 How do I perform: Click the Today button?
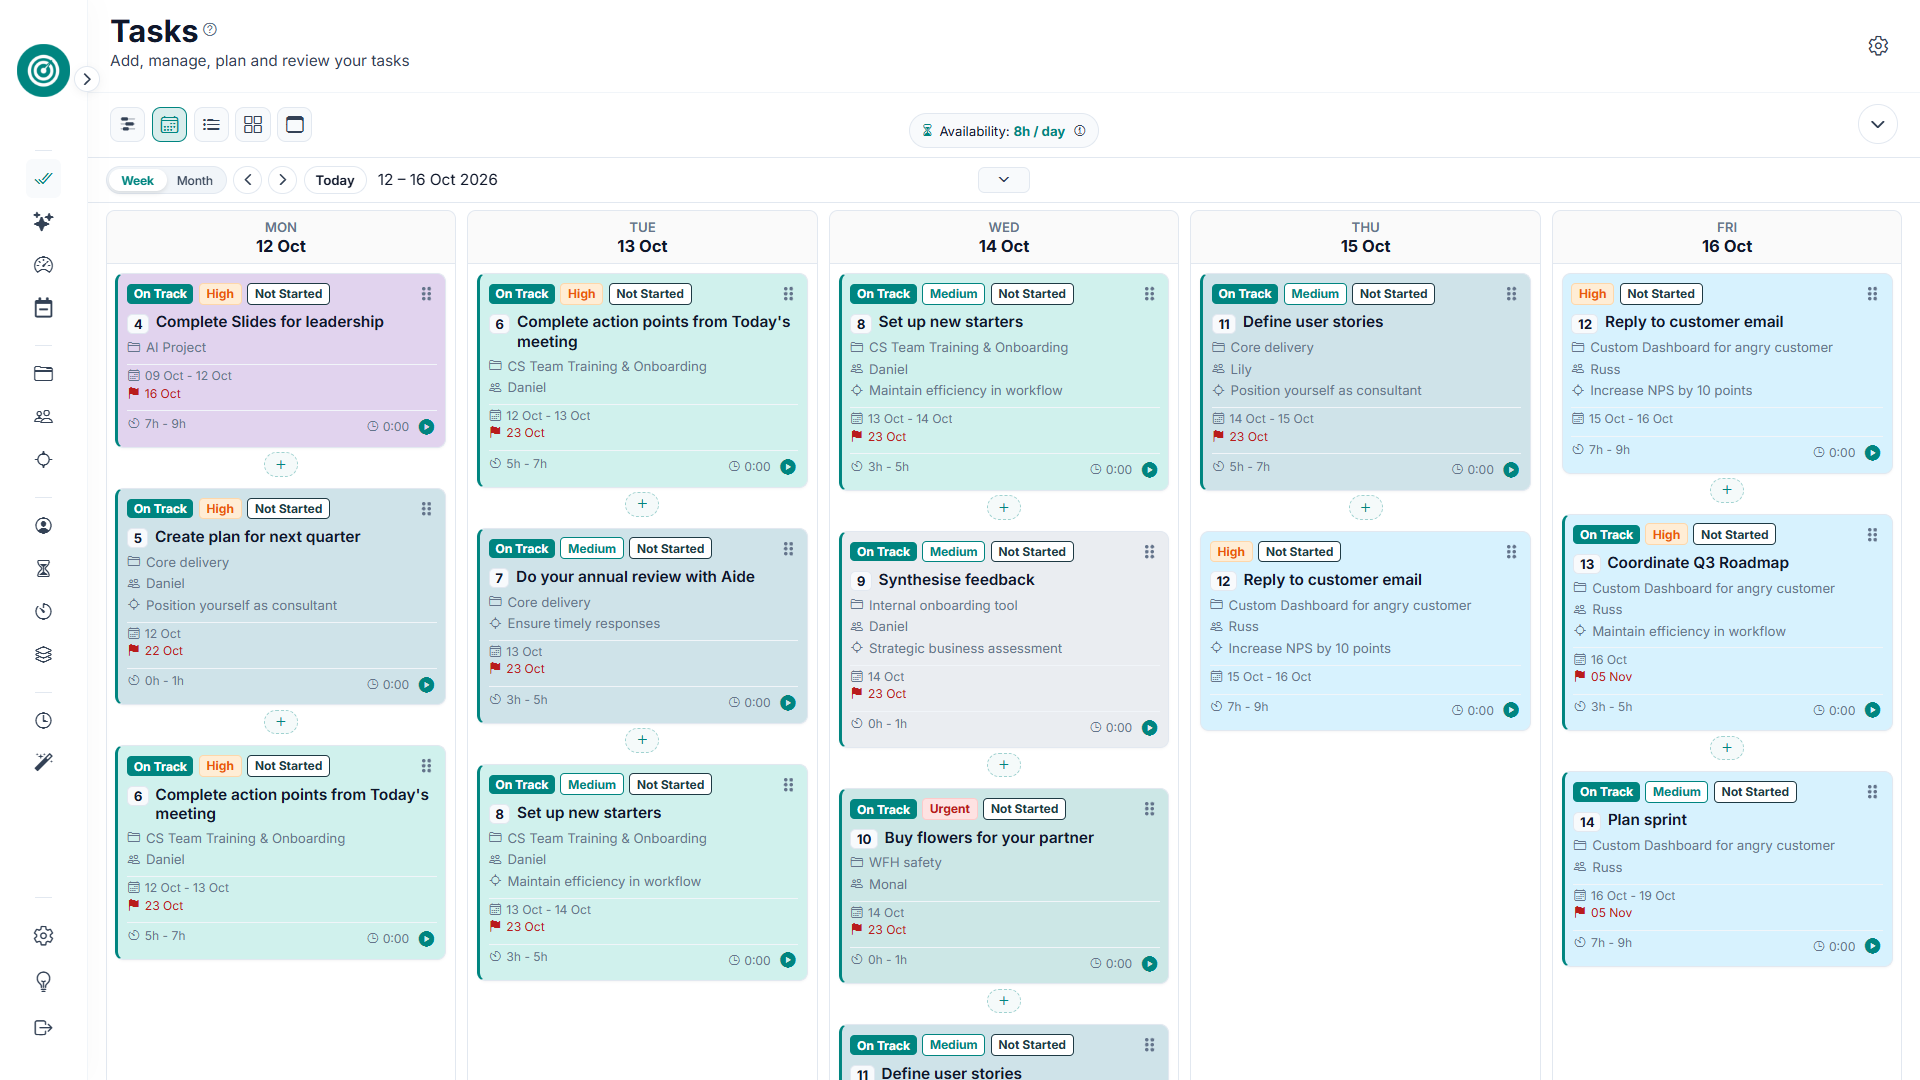click(335, 180)
